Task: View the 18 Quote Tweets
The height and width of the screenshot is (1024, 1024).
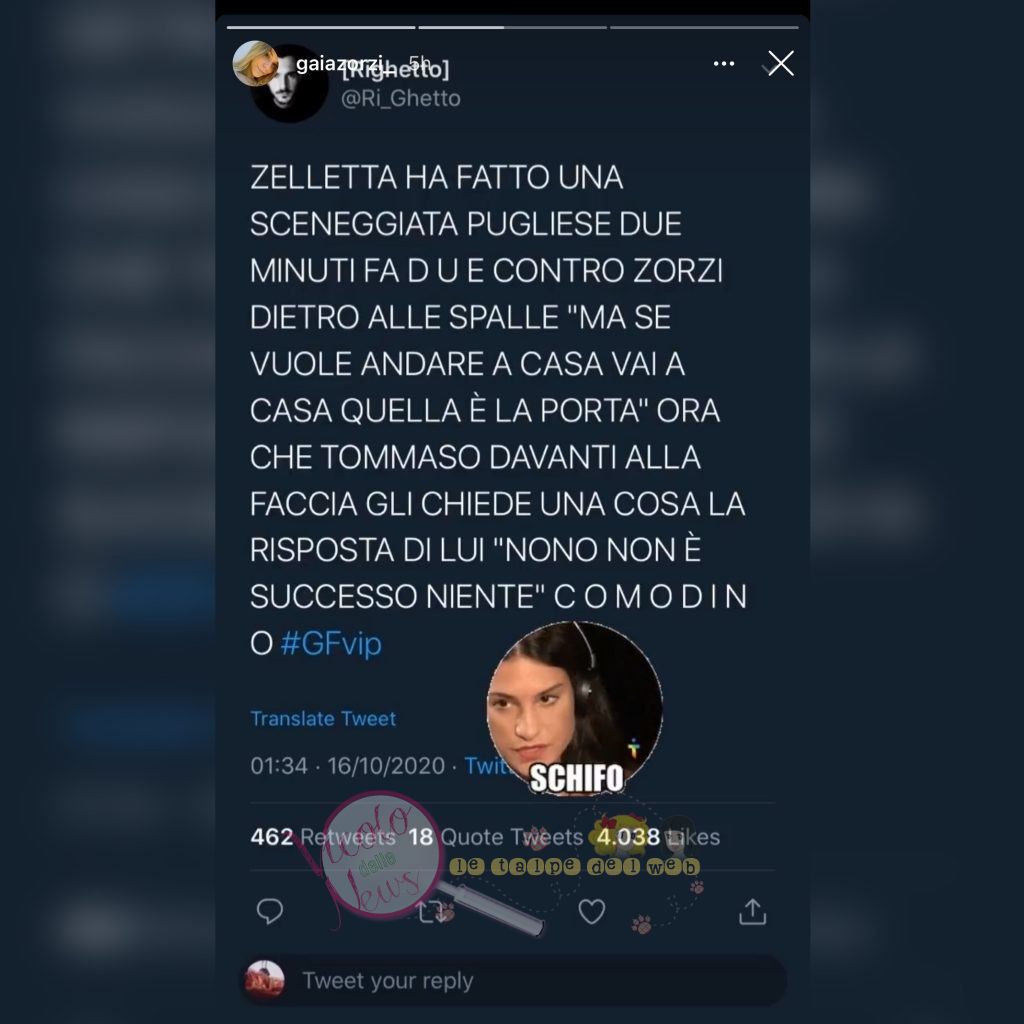Action: click(495, 837)
